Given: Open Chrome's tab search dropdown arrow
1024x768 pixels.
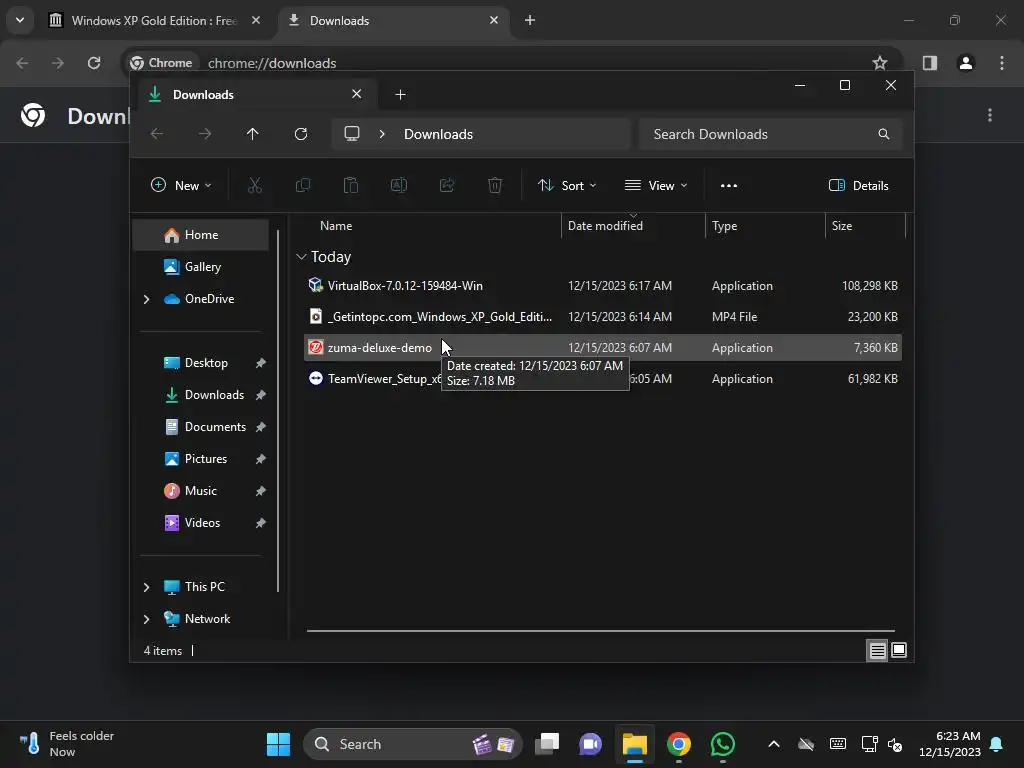Looking at the screenshot, I should (20, 20).
